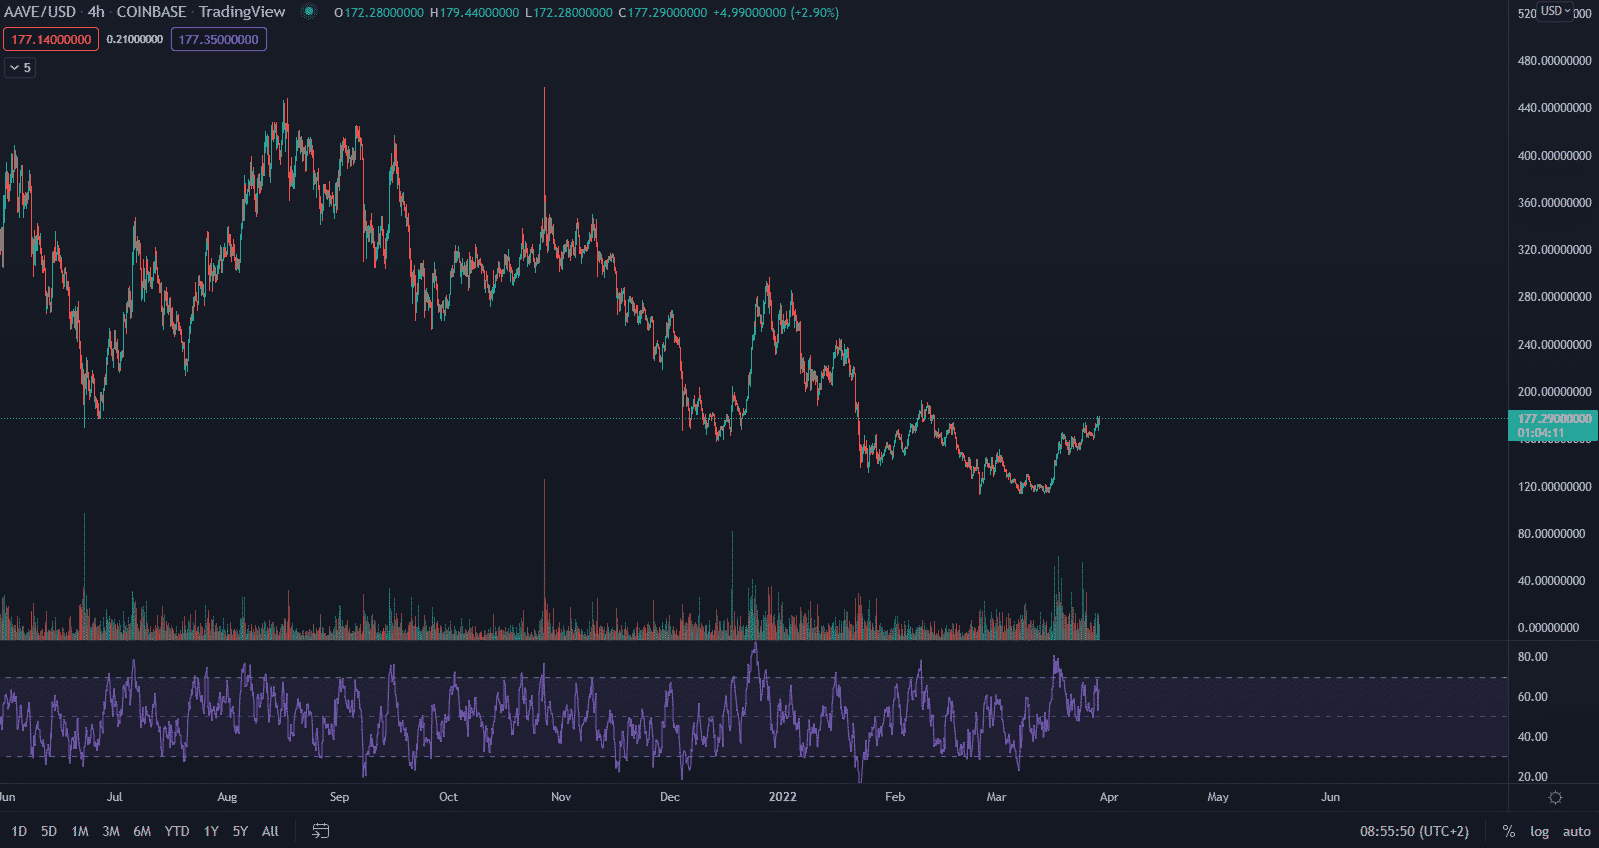Select the 3M time range
The image size is (1599, 848).
tap(111, 831)
